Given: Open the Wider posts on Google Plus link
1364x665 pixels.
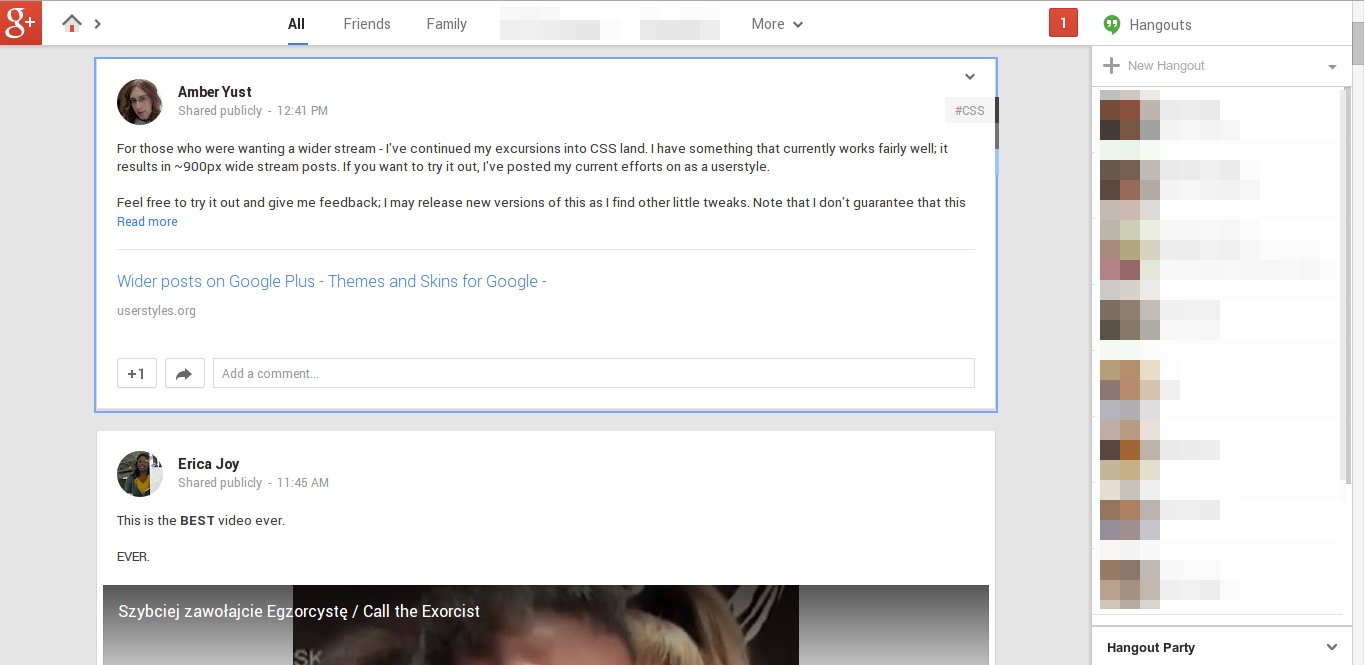Looking at the screenshot, I should tap(332, 281).
